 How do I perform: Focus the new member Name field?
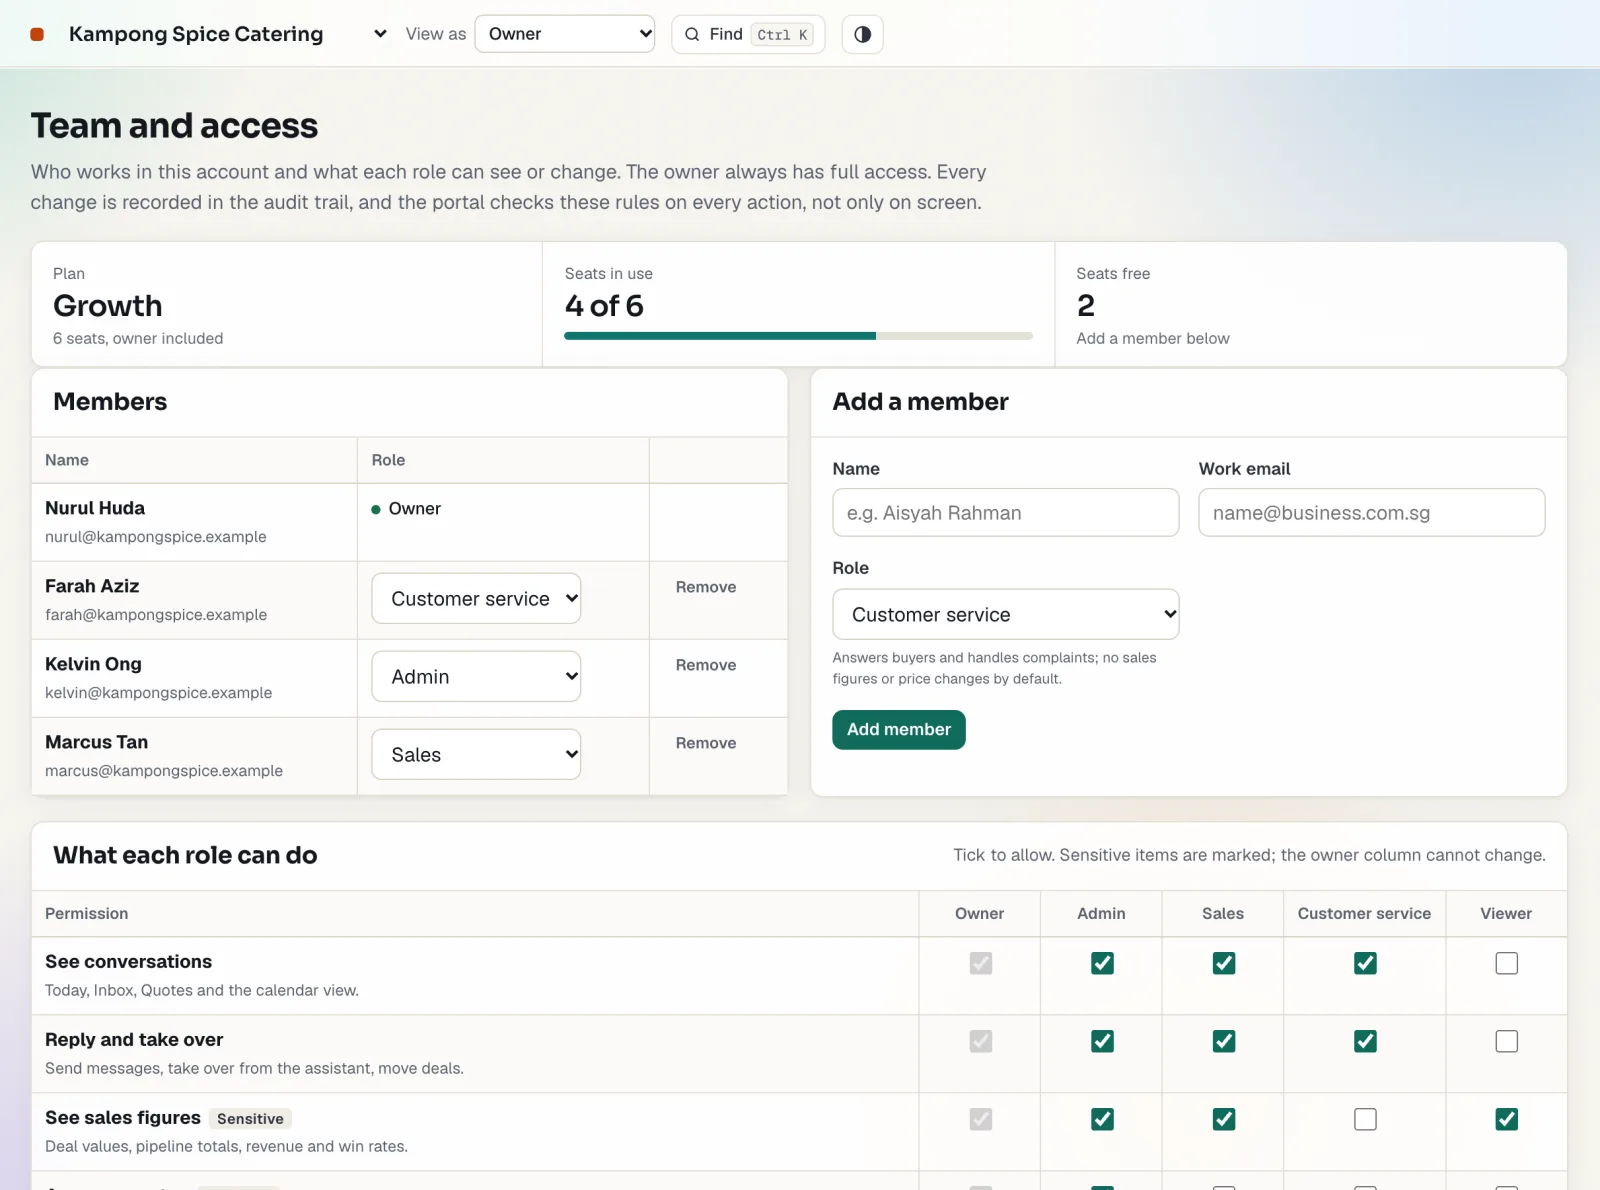coord(1005,512)
